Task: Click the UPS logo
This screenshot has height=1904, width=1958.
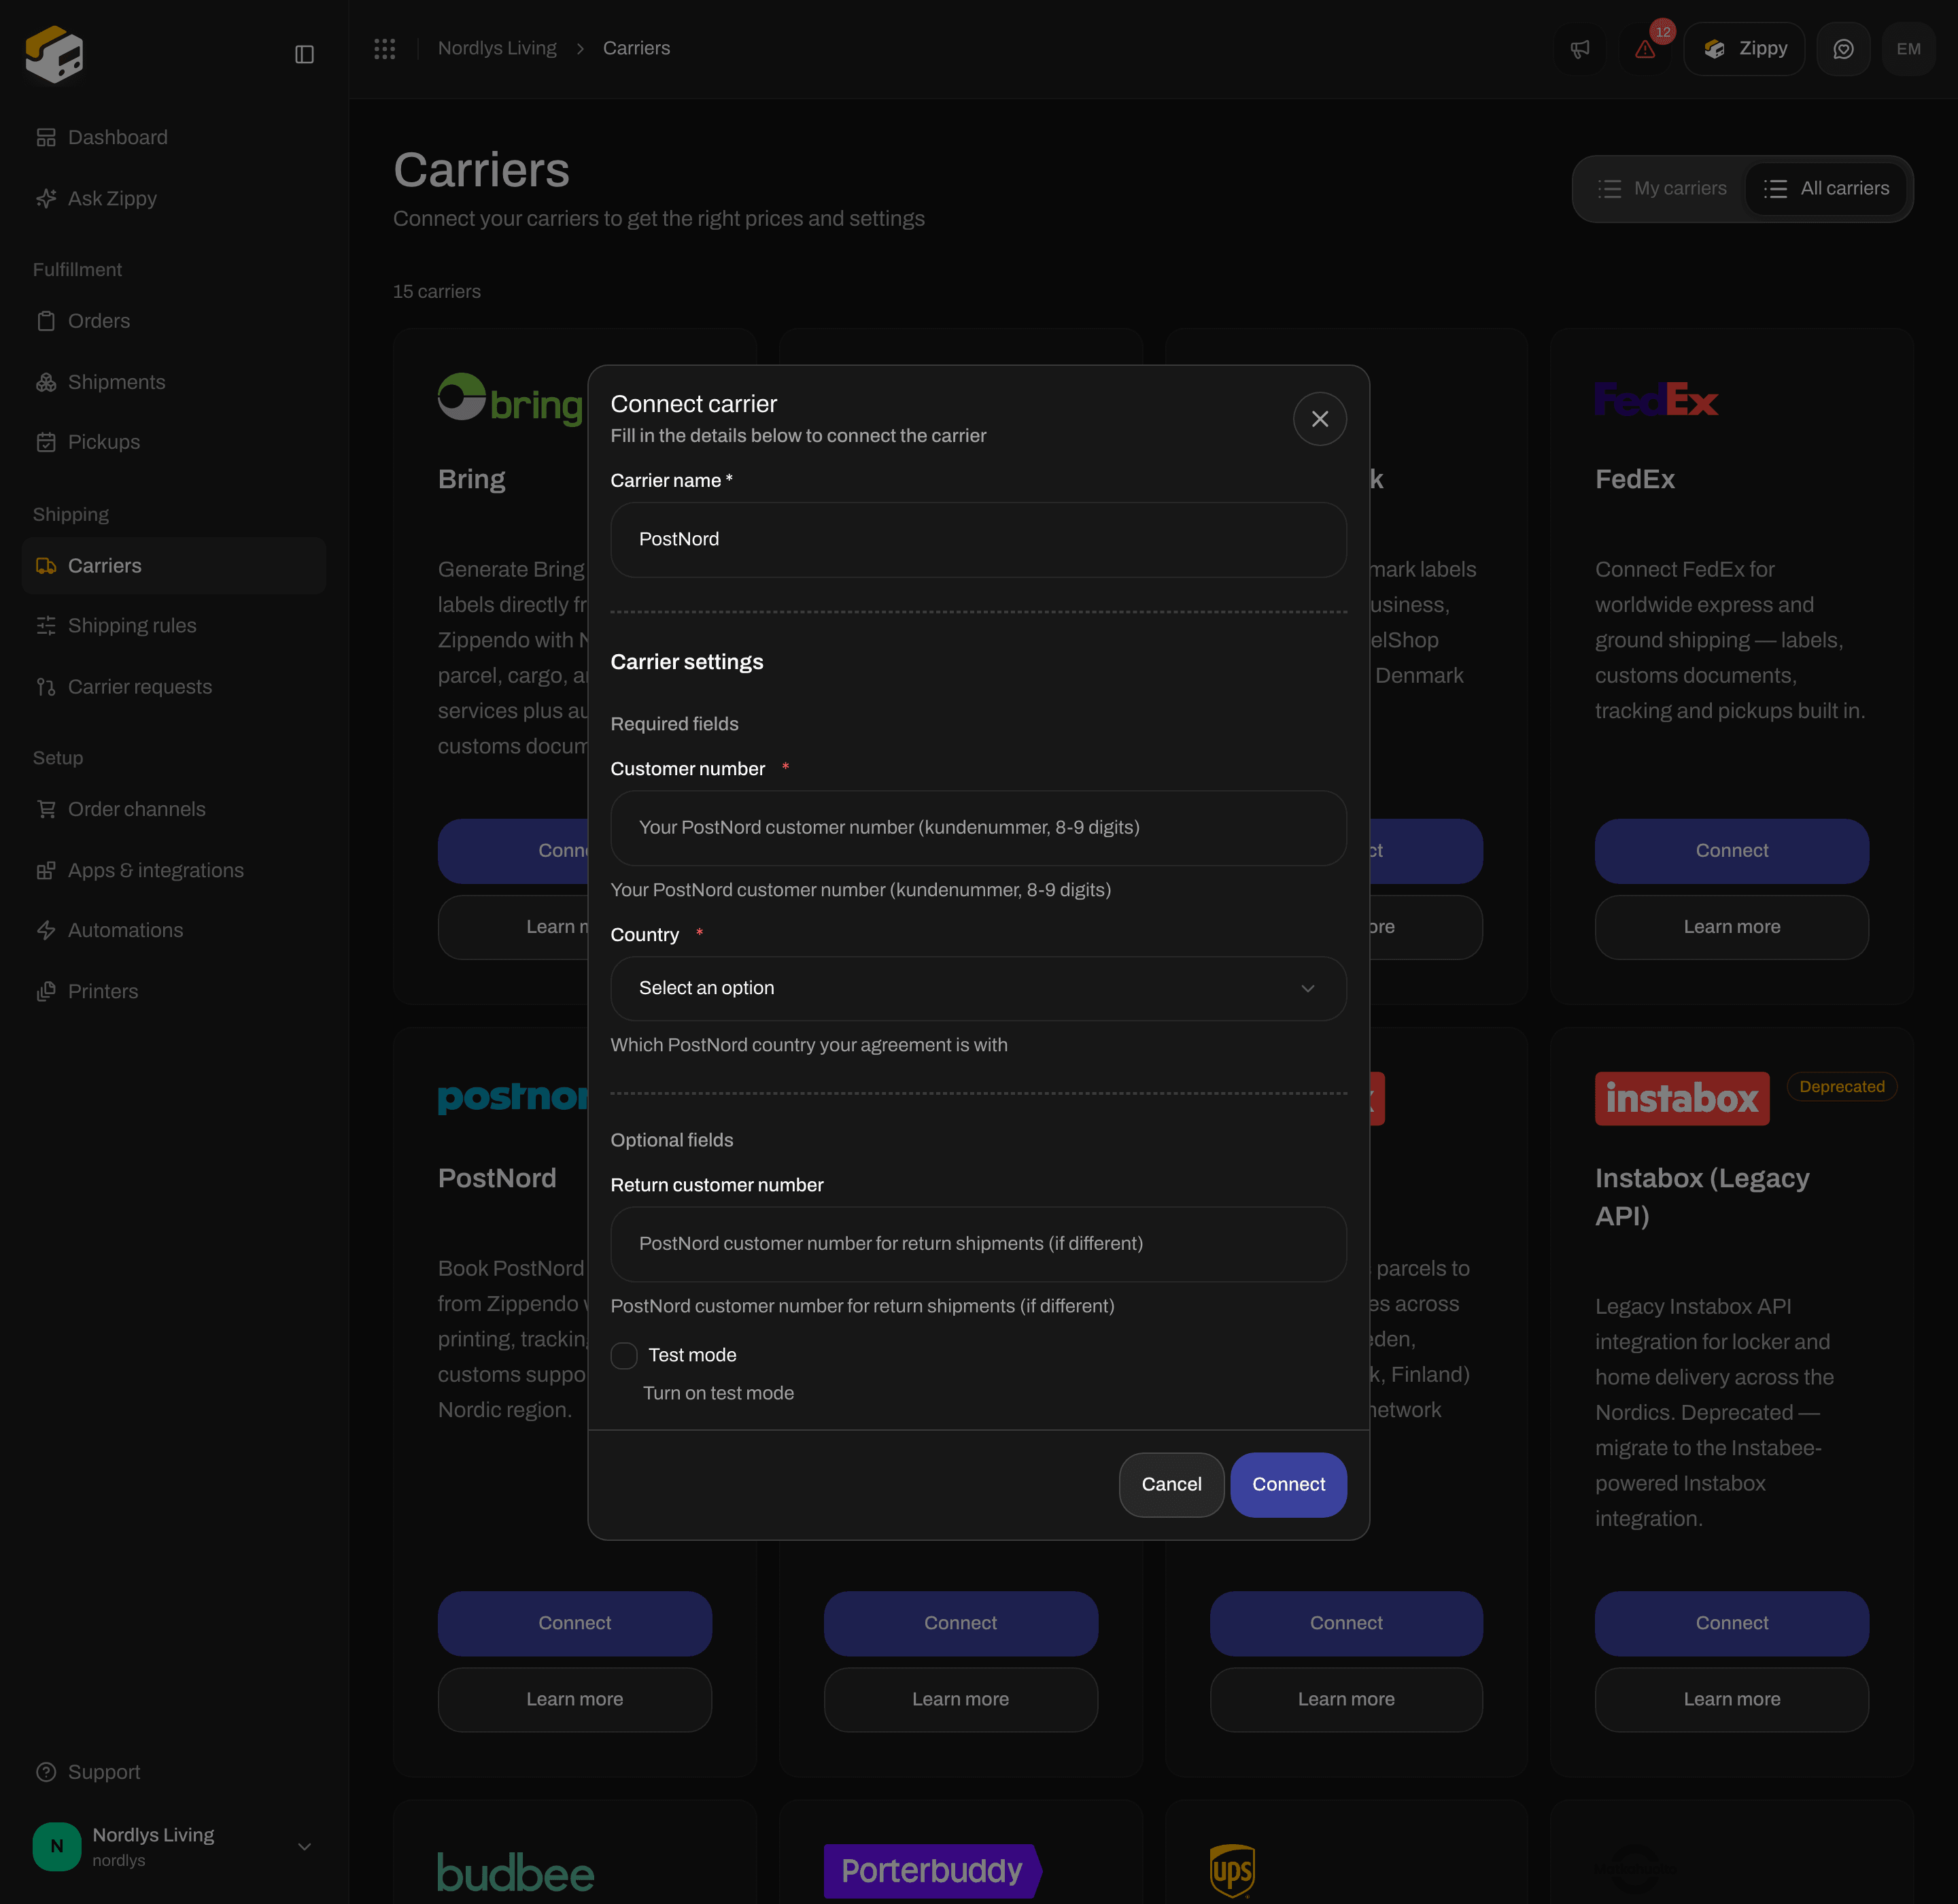Action: pos(1232,1871)
